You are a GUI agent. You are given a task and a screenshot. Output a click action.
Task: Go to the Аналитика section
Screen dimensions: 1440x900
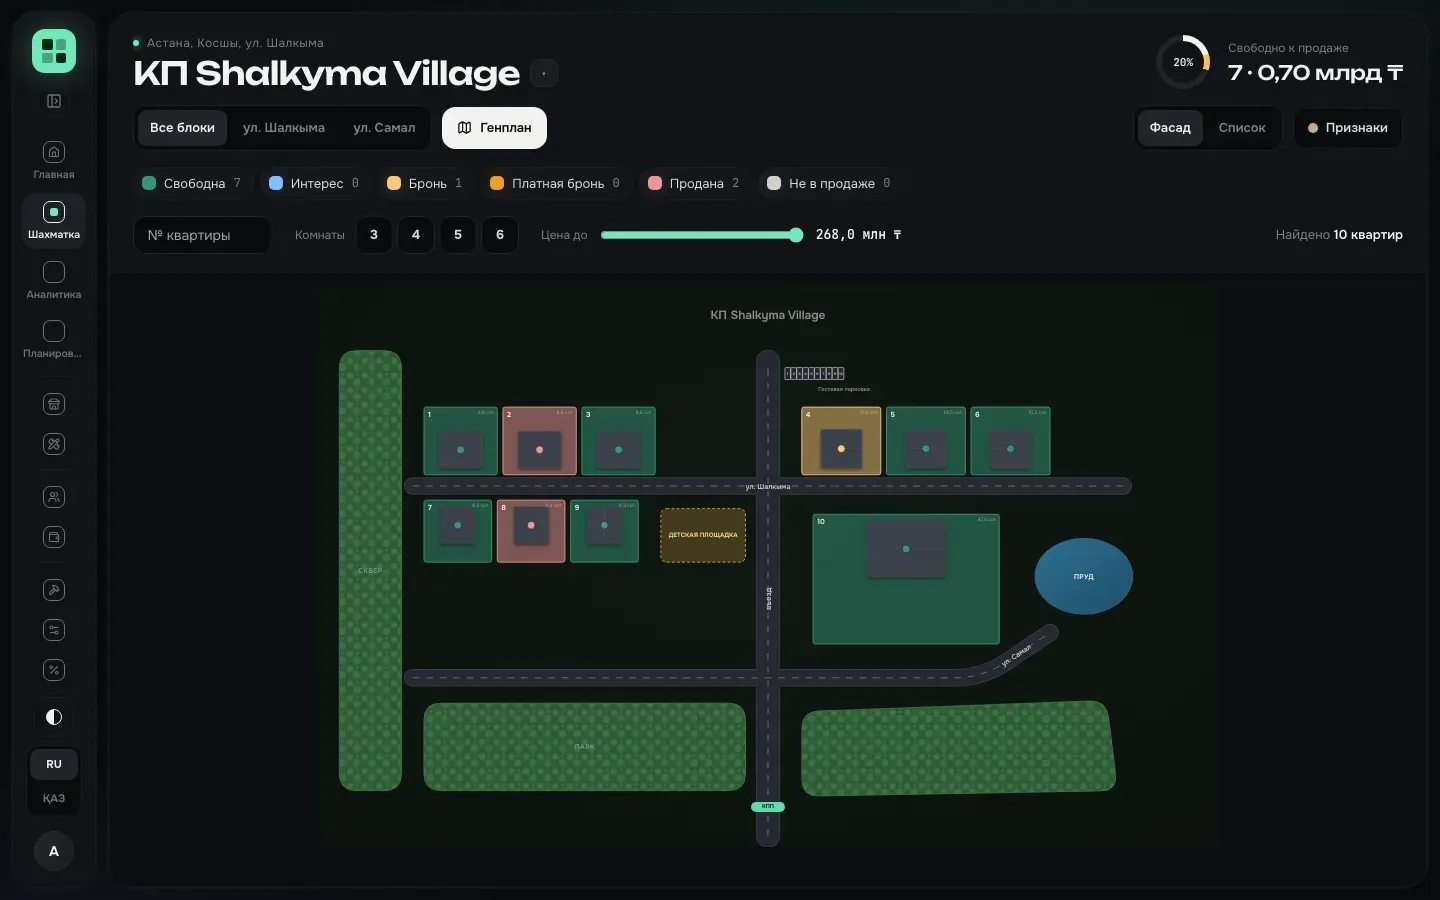tap(54, 280)
